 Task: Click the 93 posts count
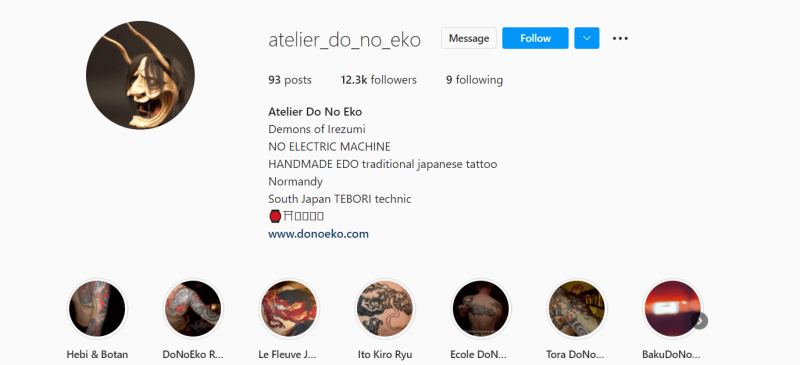pyautogui.click(x=290, y=80)
